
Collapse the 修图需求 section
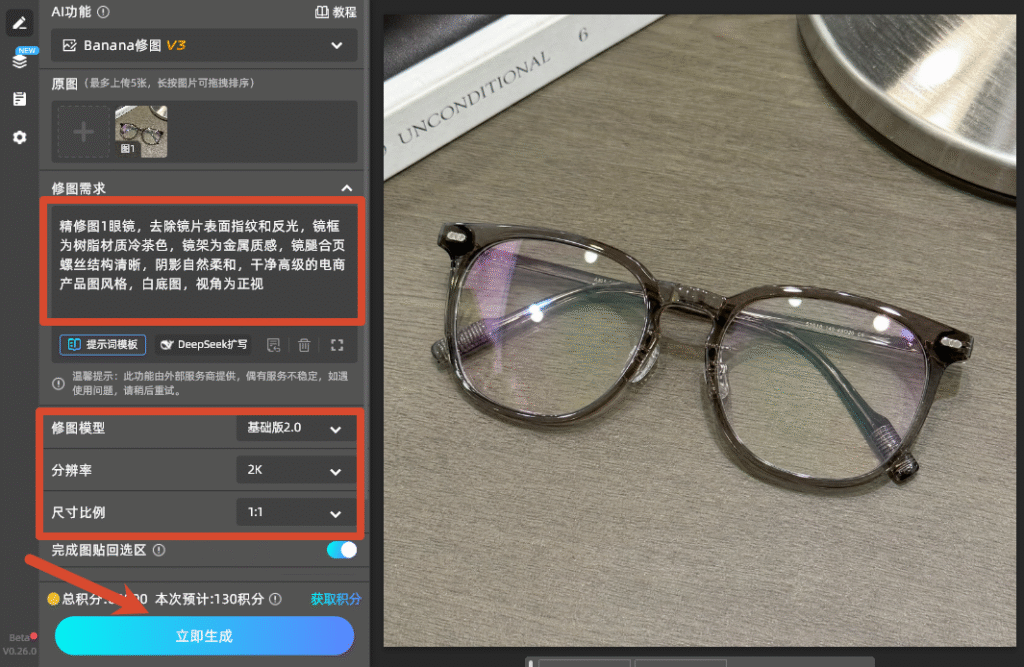click(x=347, y=188)
